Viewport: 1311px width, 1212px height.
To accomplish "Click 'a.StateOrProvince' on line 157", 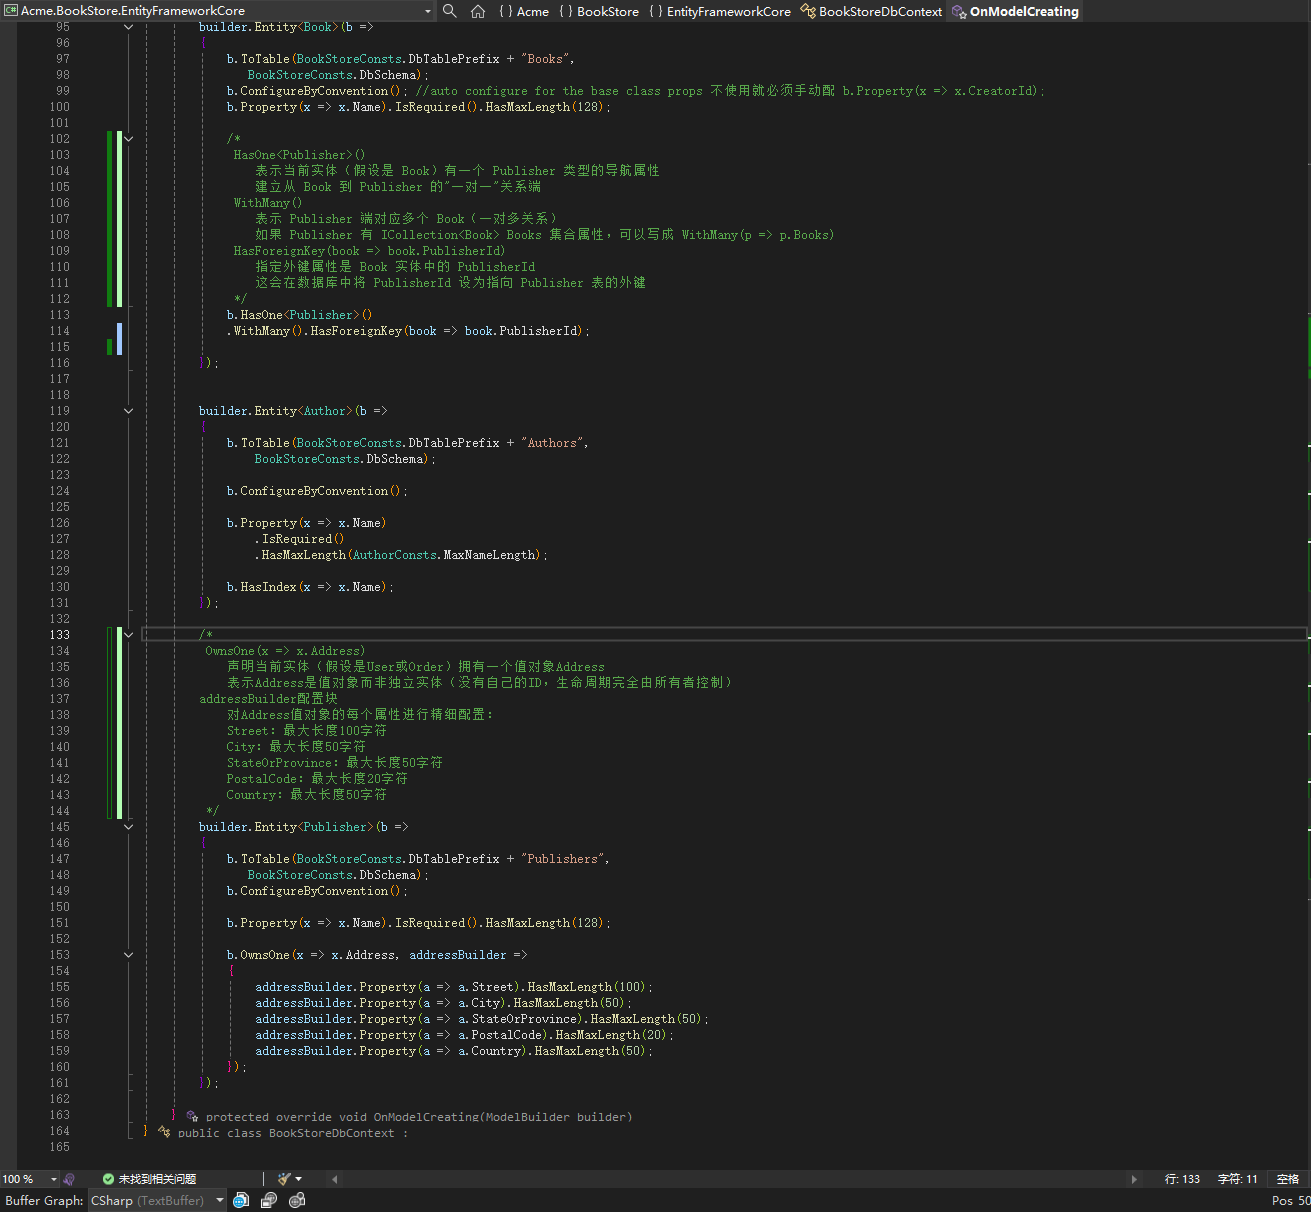I will coord(518,1019).
